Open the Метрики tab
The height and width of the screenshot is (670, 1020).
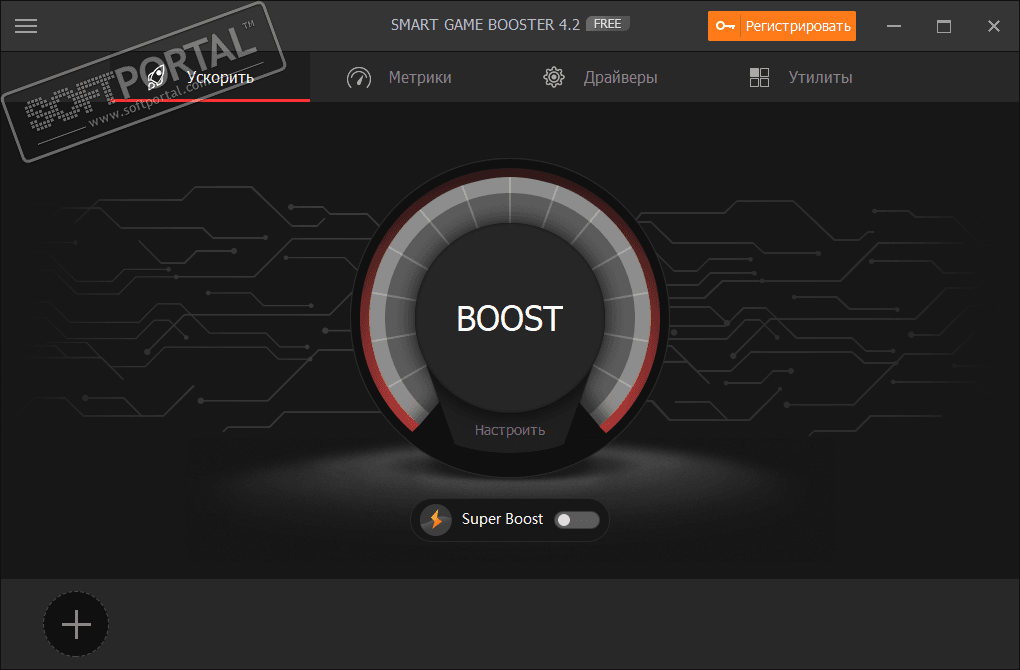[x=399, y=77]
